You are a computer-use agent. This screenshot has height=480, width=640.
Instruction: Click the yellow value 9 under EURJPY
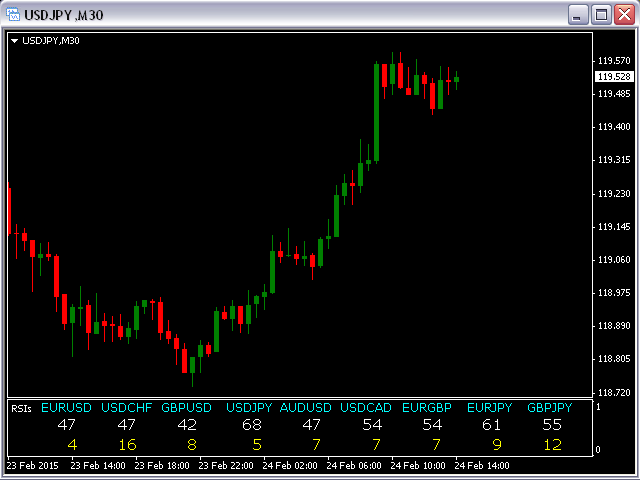point(497,444)
